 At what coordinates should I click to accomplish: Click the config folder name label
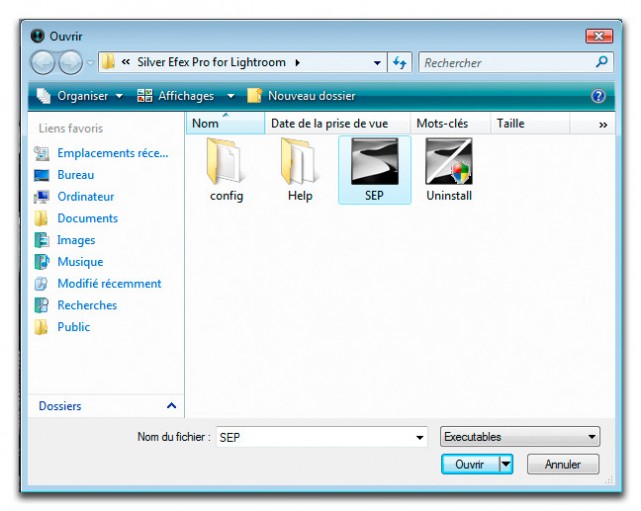pyautogui.click(x=226, y=196)
